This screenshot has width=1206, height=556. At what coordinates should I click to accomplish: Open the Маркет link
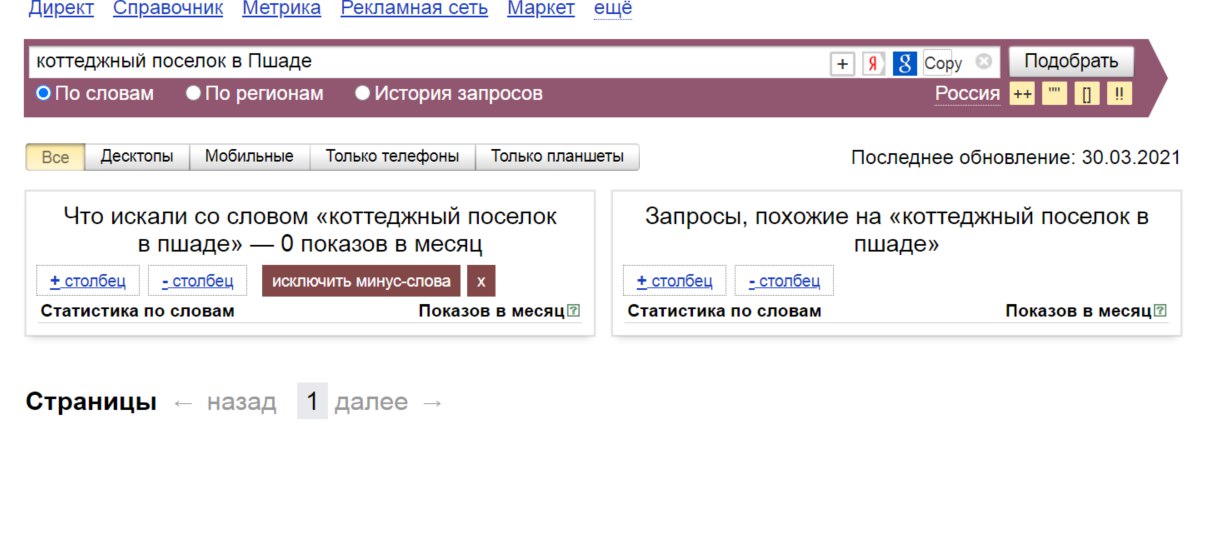(541, 9)
